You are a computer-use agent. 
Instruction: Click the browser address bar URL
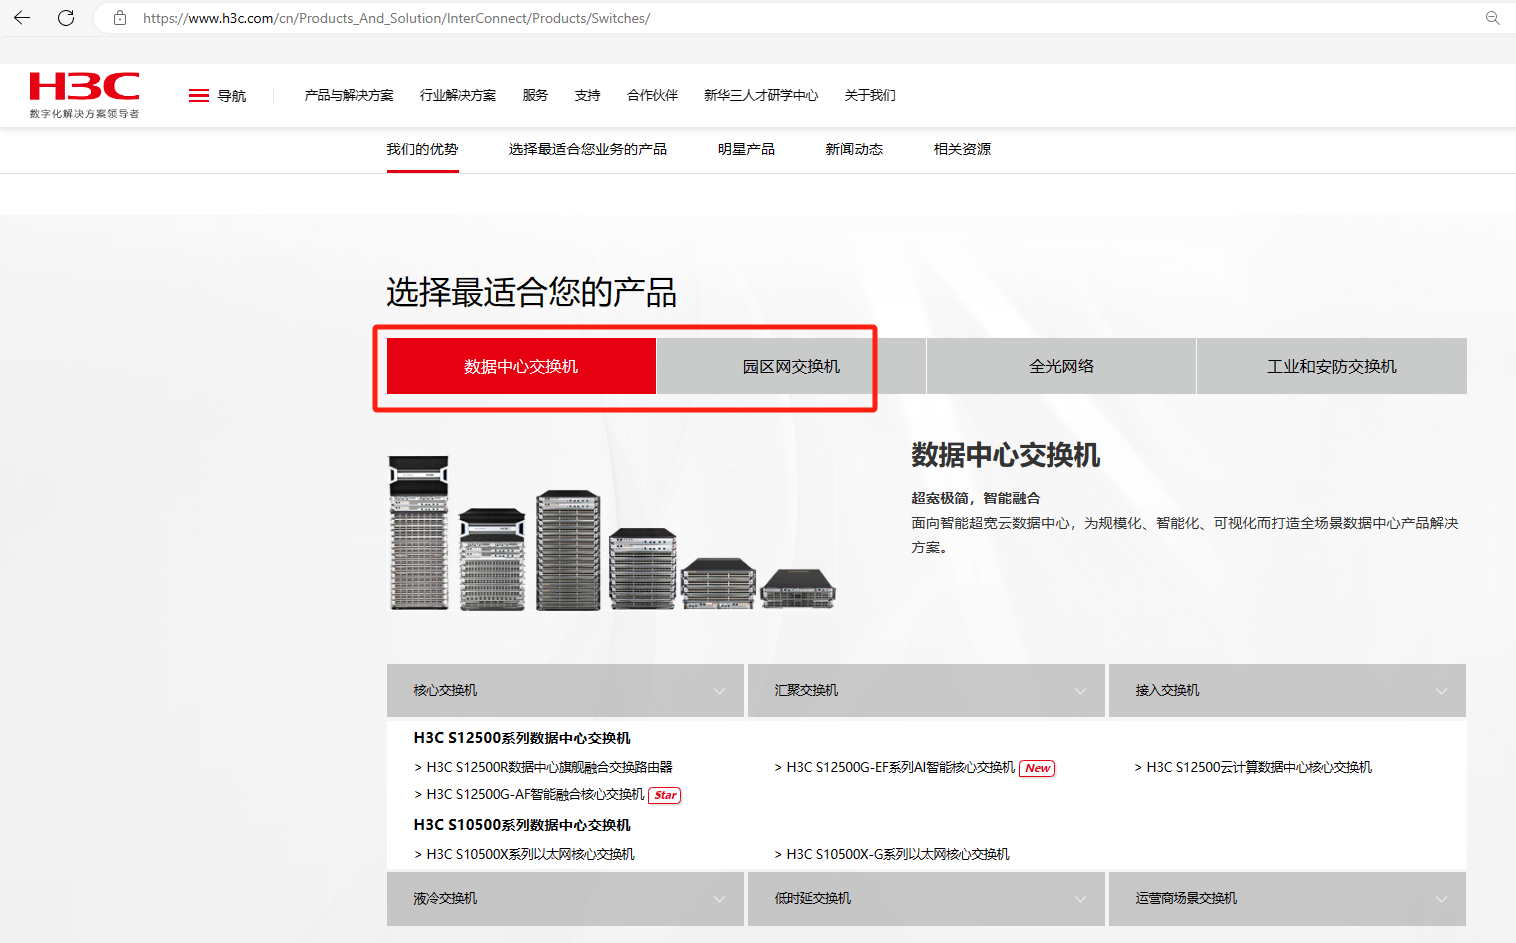396,18
